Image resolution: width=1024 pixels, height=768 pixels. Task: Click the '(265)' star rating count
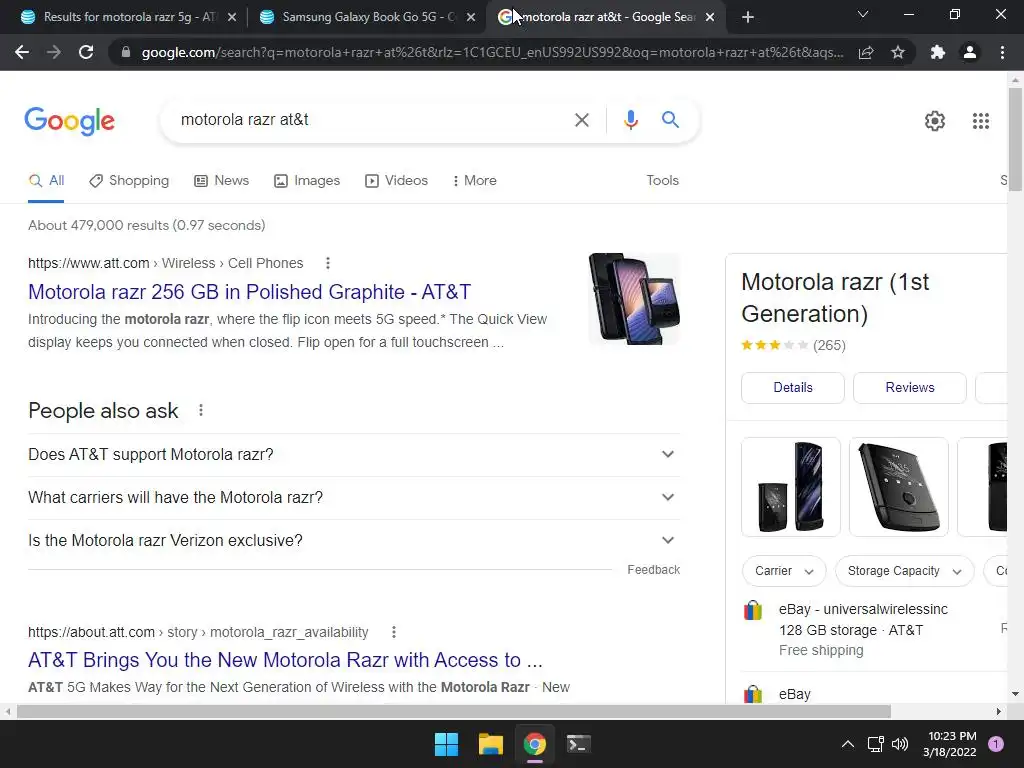(829, 345)
